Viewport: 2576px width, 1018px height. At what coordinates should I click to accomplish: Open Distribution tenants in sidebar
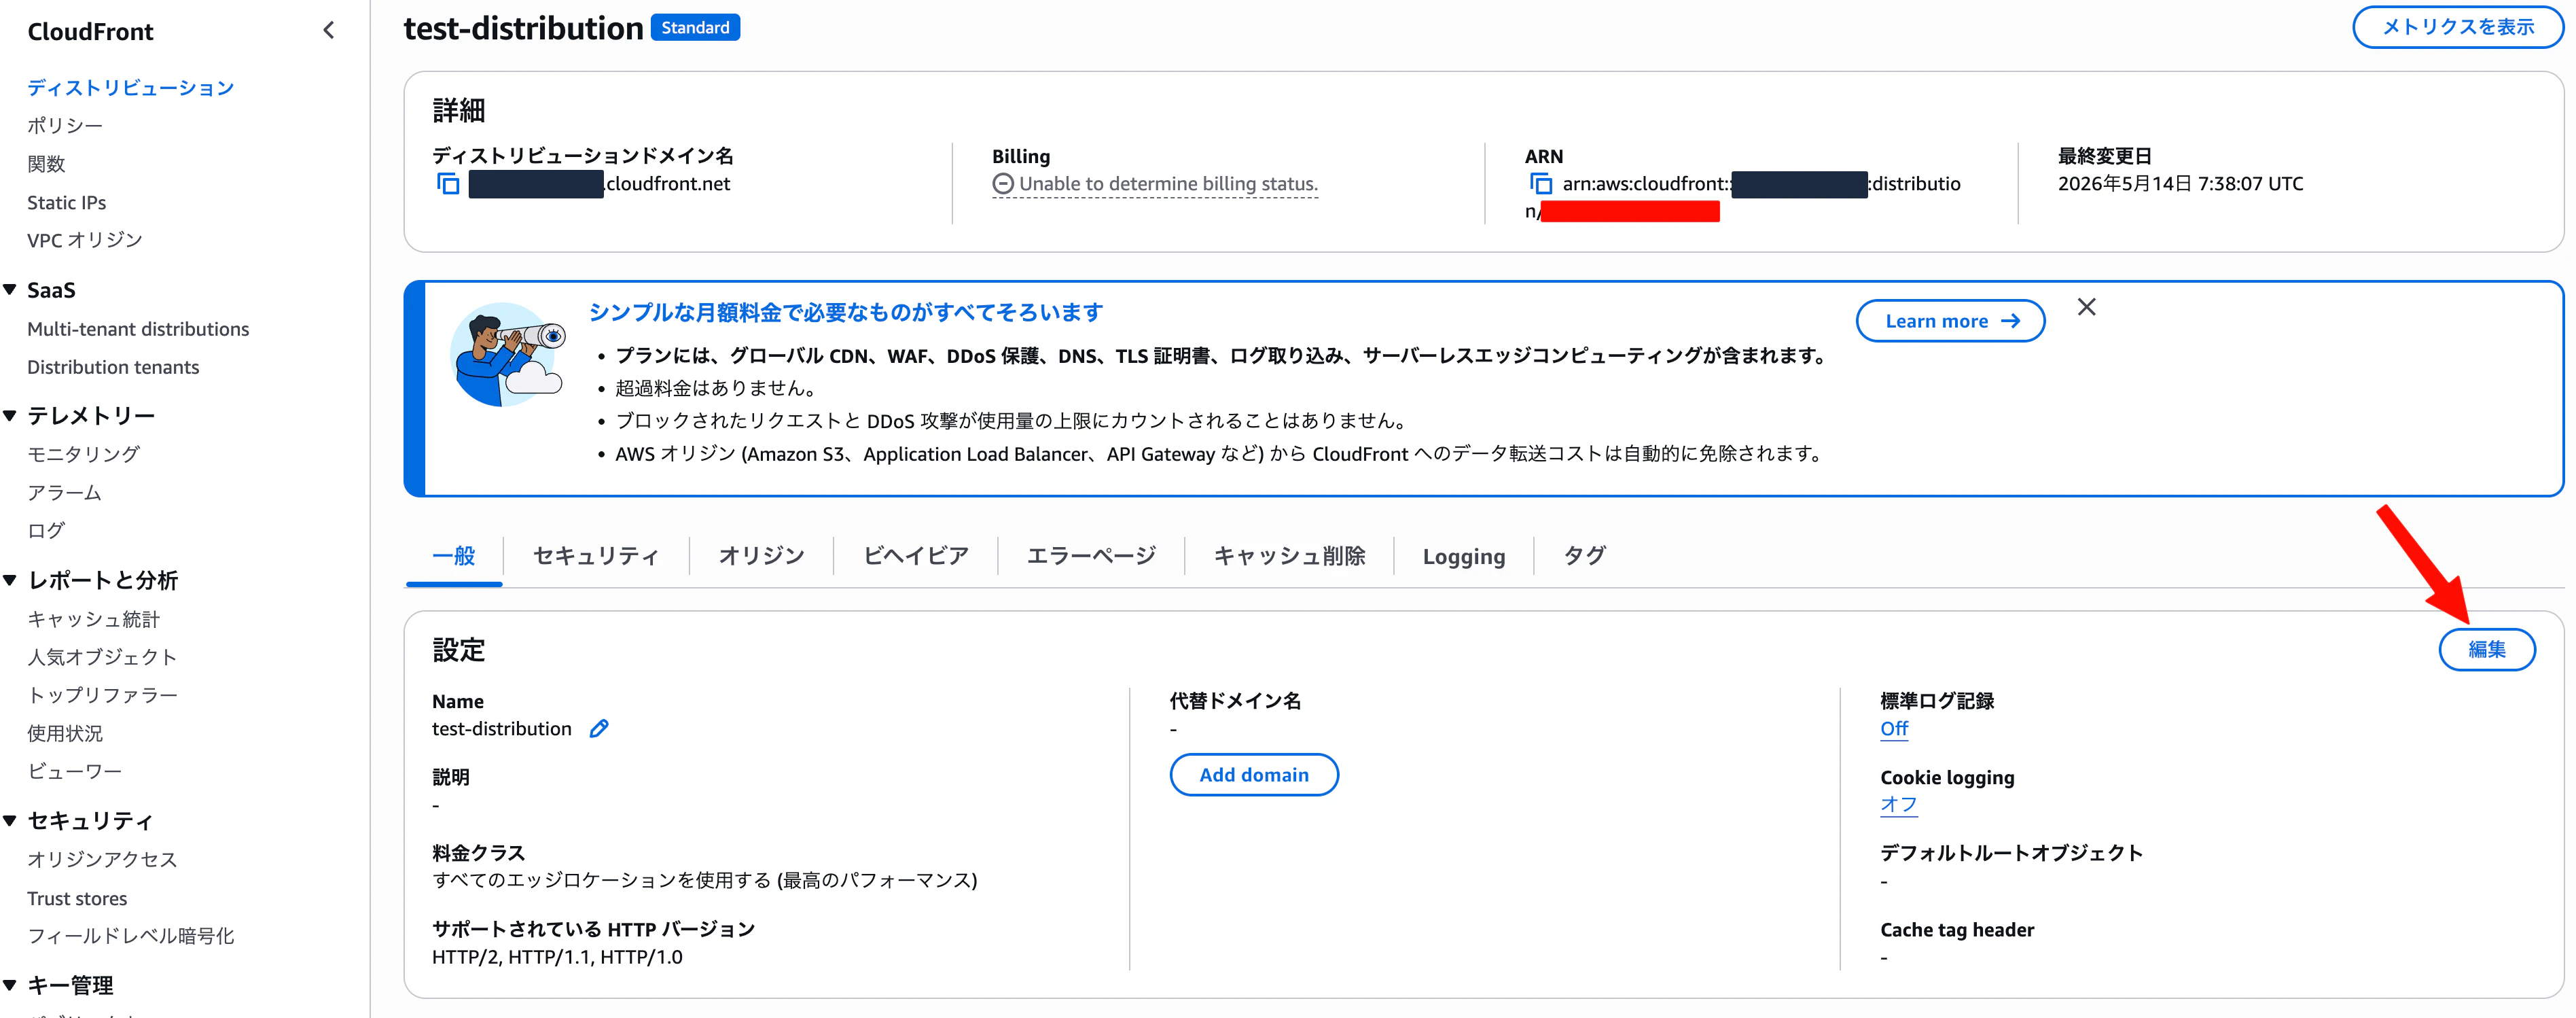[113, 367]
